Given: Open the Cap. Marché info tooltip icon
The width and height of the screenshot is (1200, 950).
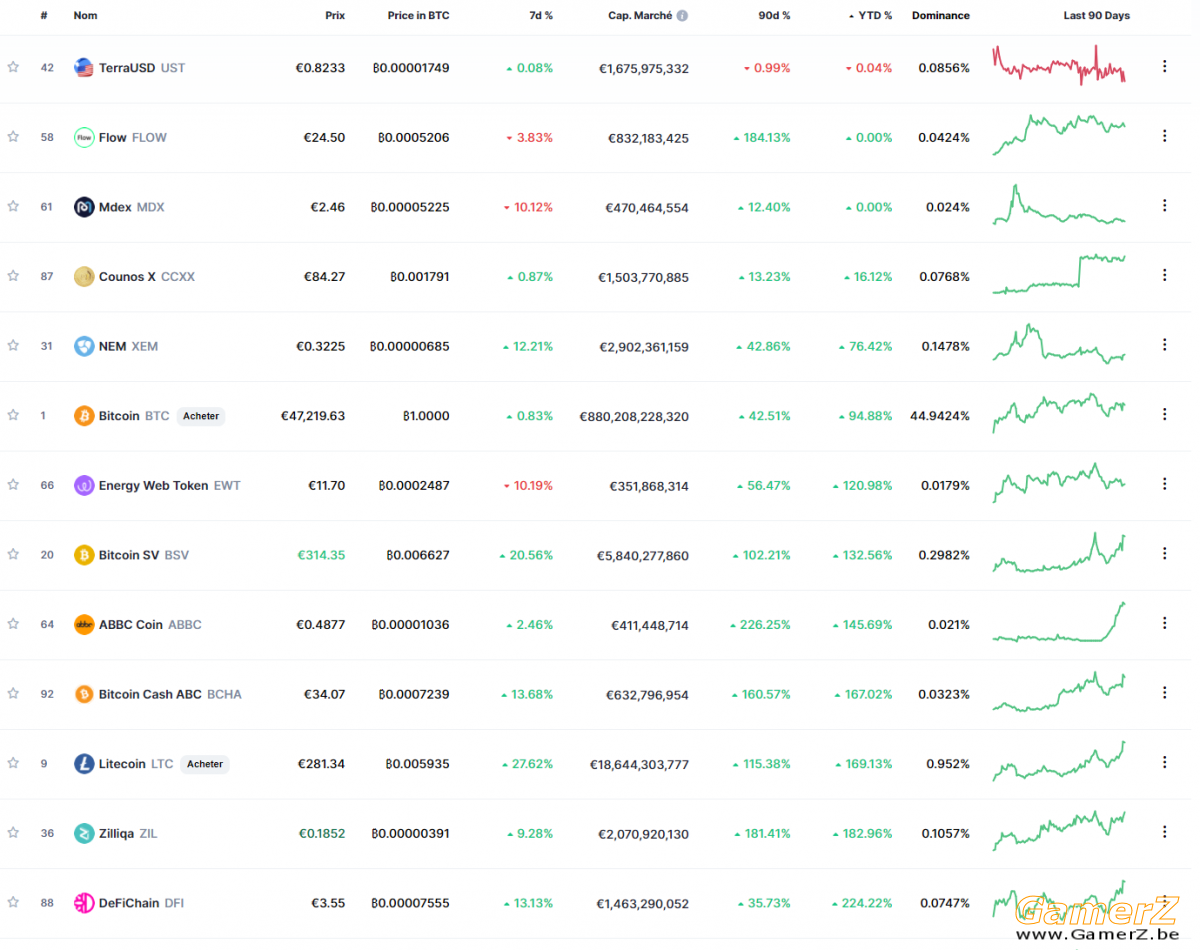Looking at the screenshot, I should coord(682,16).
